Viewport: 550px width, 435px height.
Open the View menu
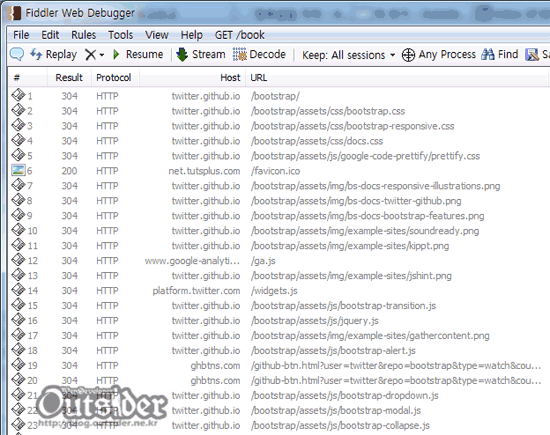[157, 35]
